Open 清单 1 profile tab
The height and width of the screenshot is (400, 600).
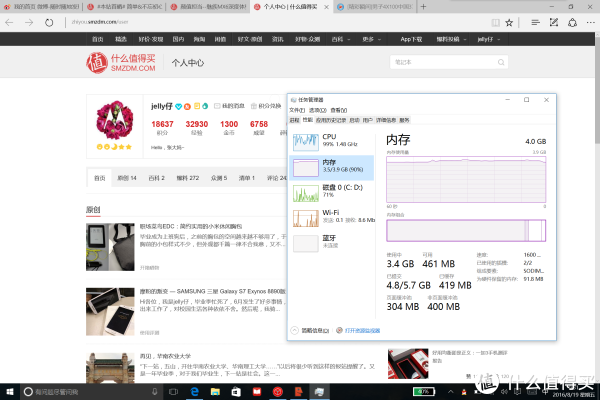[247, 178]
